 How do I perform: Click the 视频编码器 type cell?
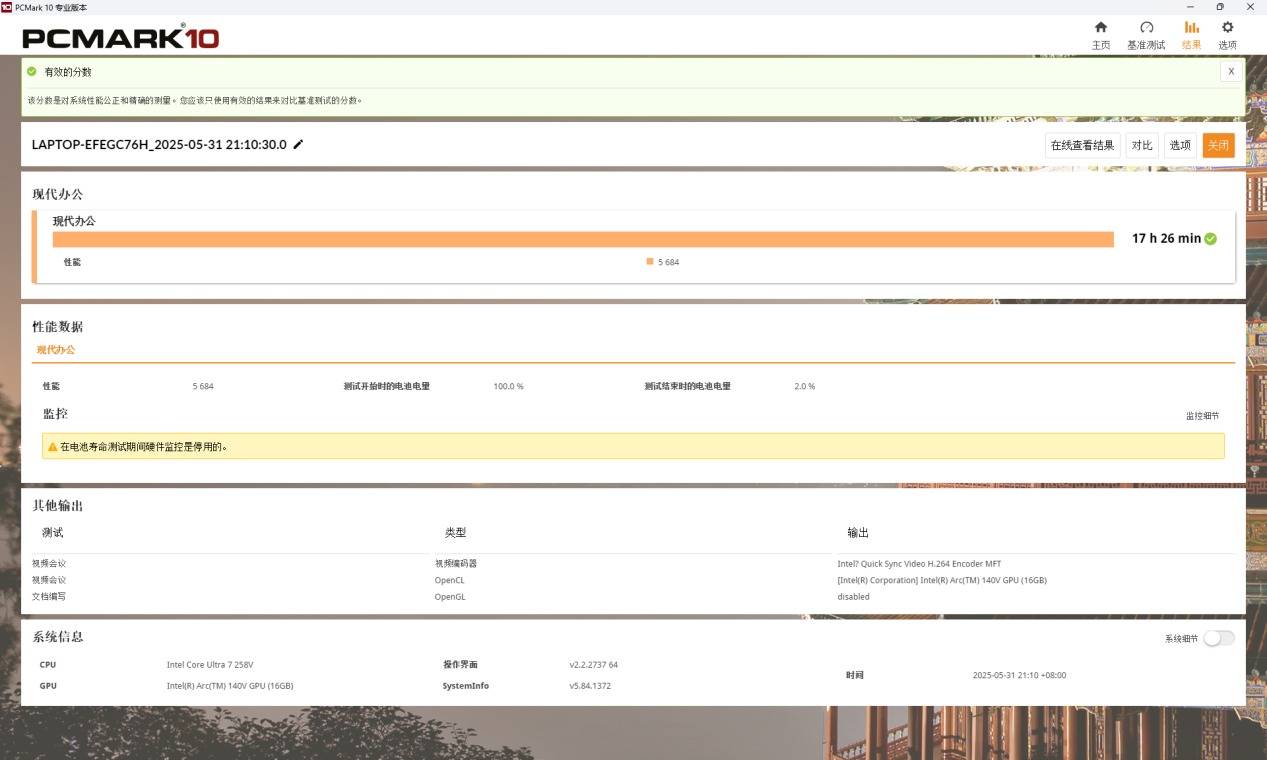pyautogui.click(x=456, y=564)
